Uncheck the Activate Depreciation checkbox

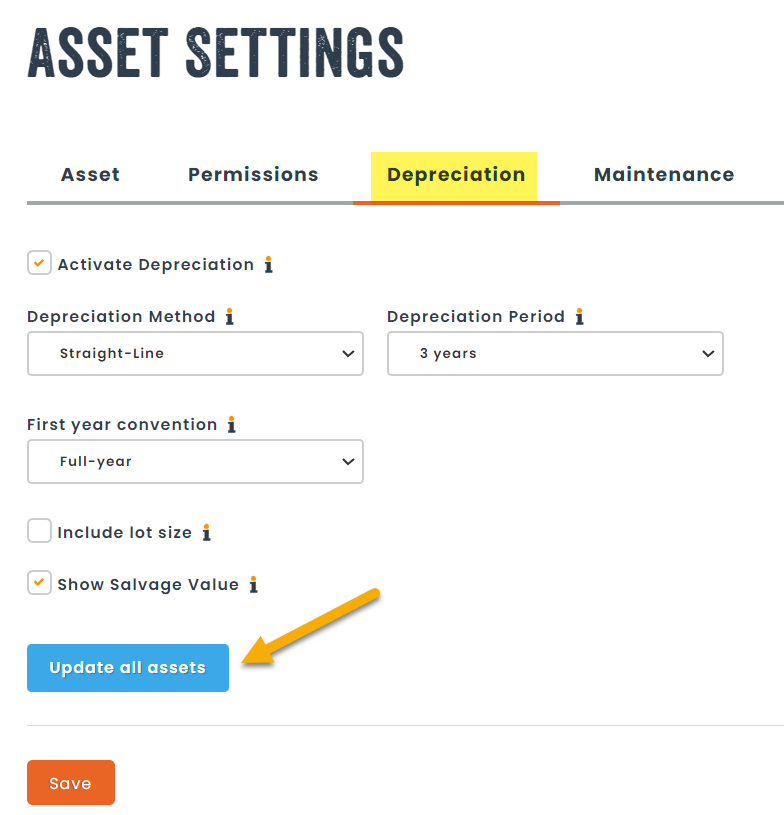39,263
